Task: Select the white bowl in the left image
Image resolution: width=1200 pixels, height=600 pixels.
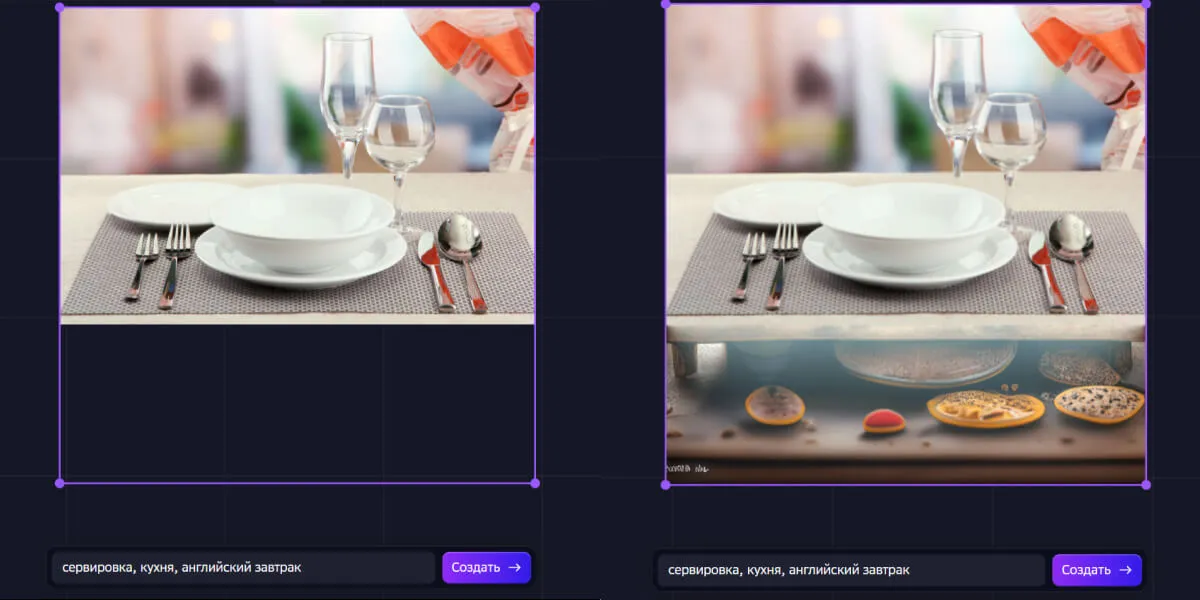Action: click(x=302, y=227)
